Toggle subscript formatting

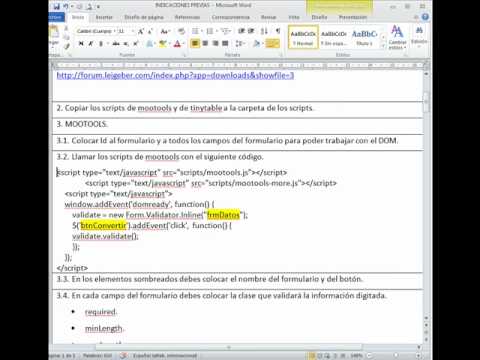(126, 43)
